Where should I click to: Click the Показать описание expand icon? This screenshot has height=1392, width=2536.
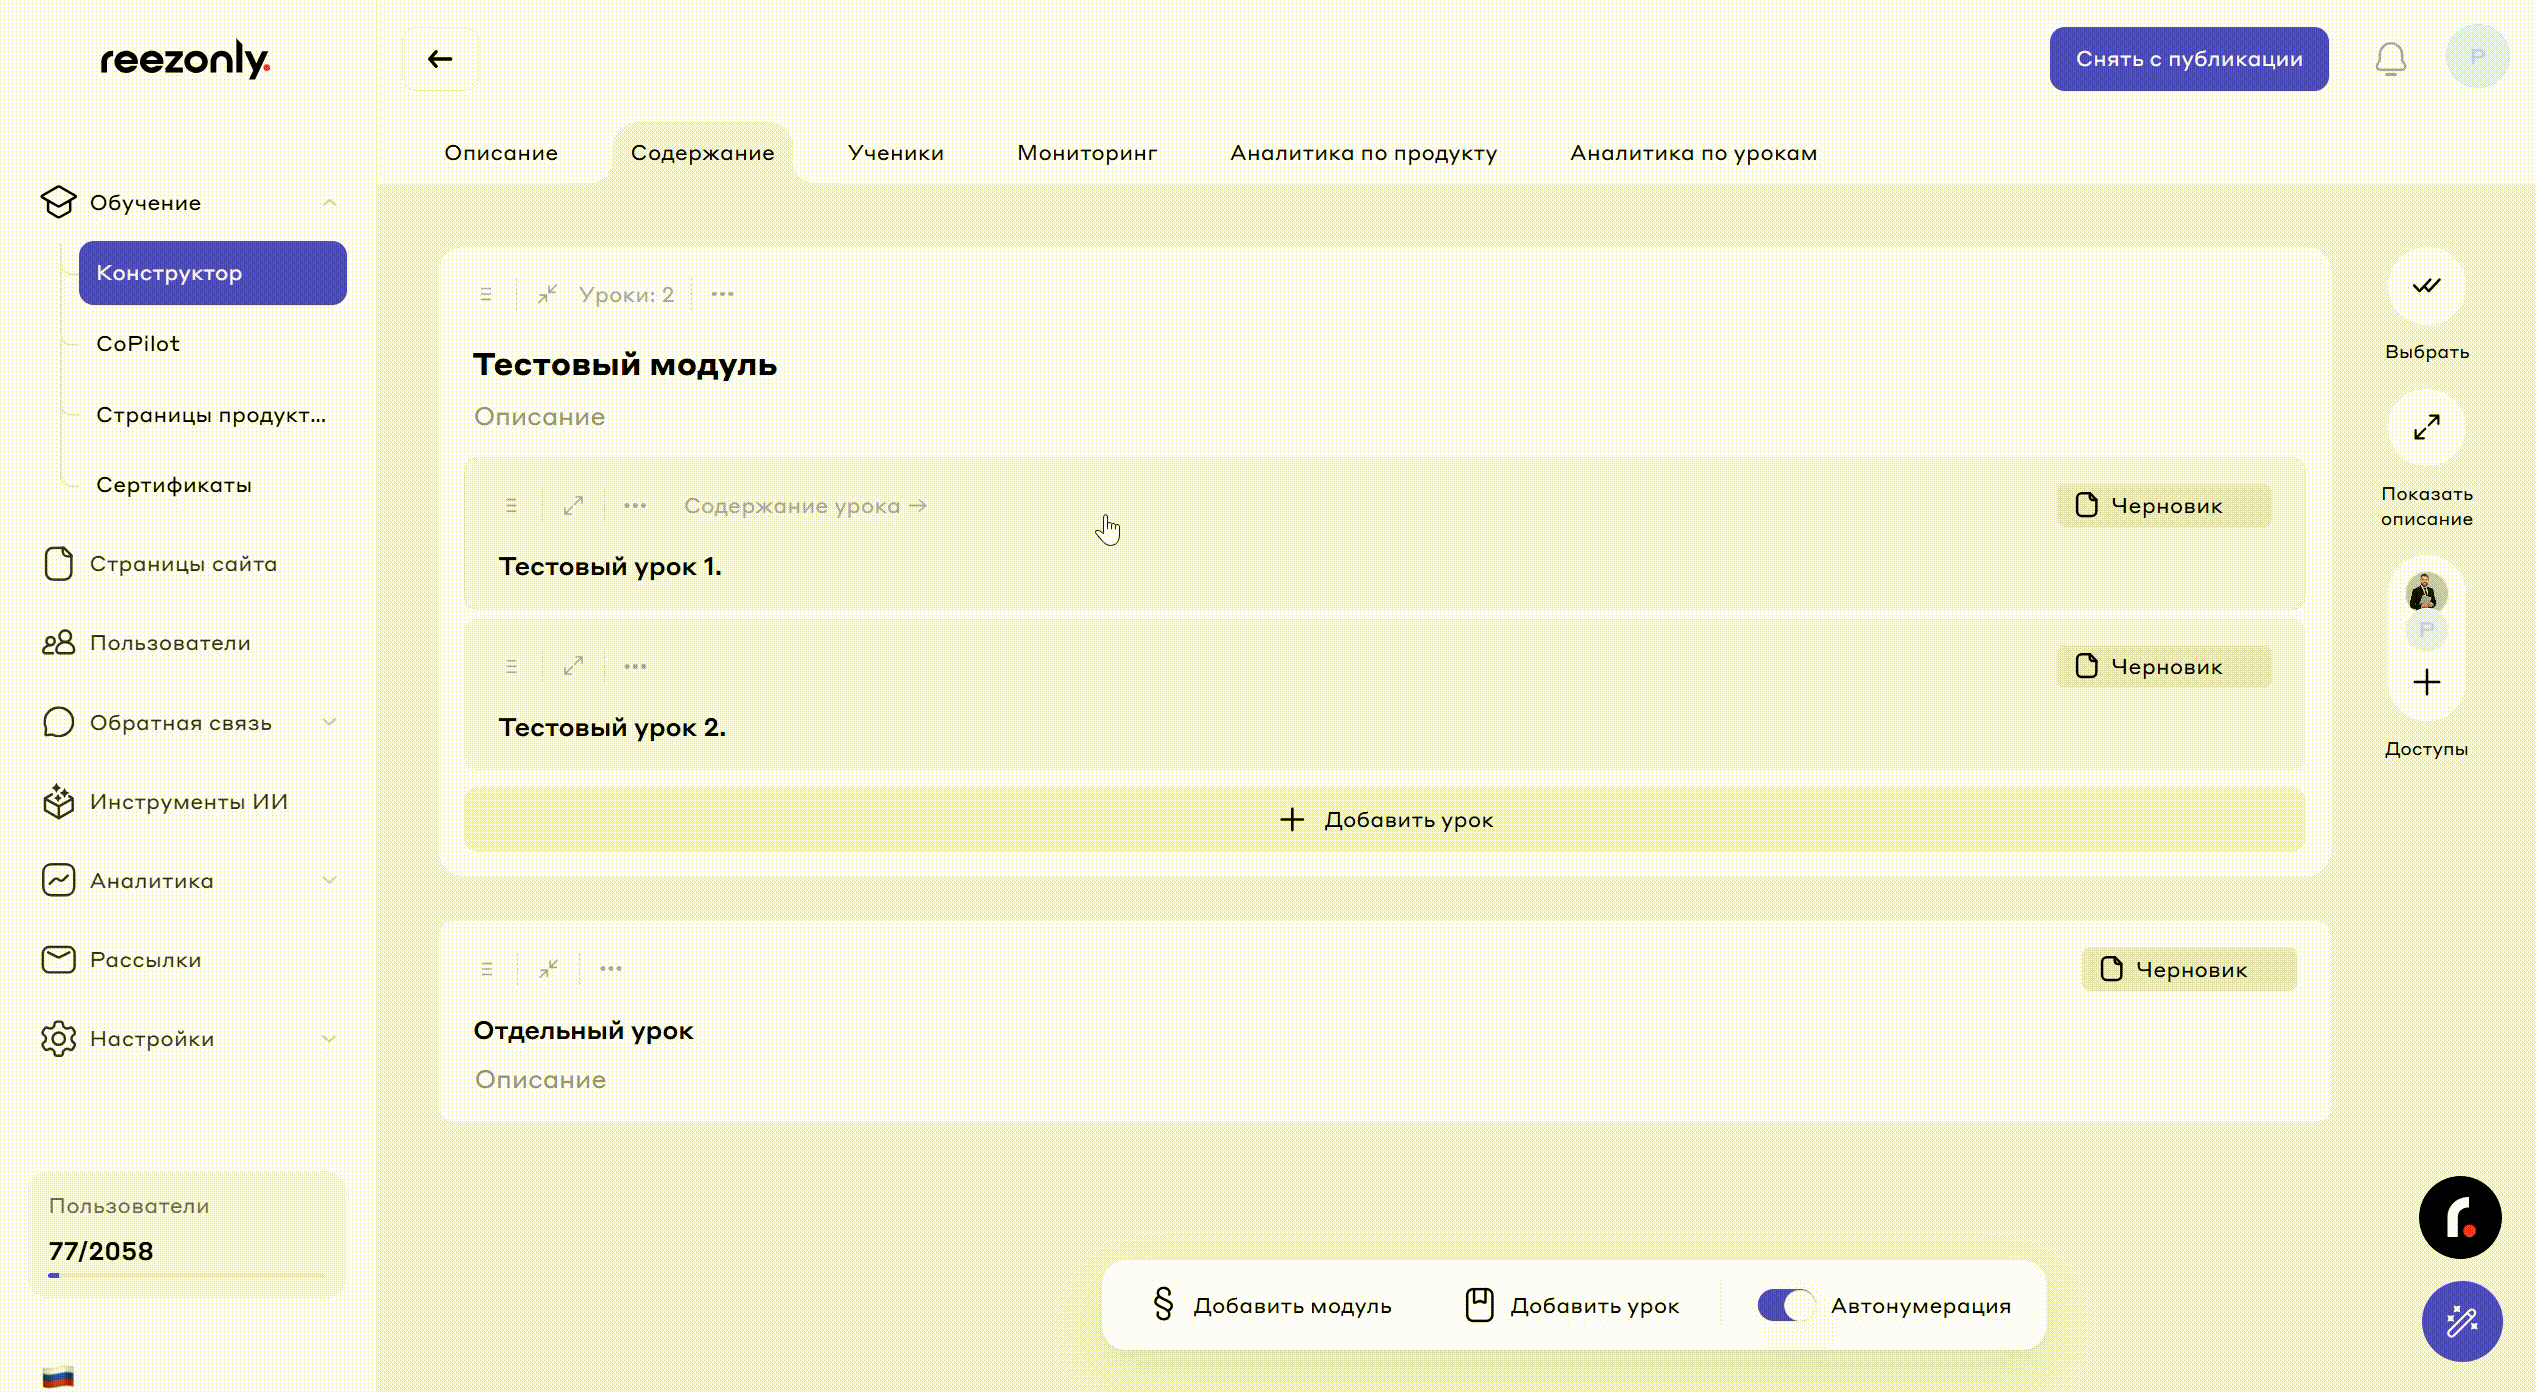point(2426,427)
